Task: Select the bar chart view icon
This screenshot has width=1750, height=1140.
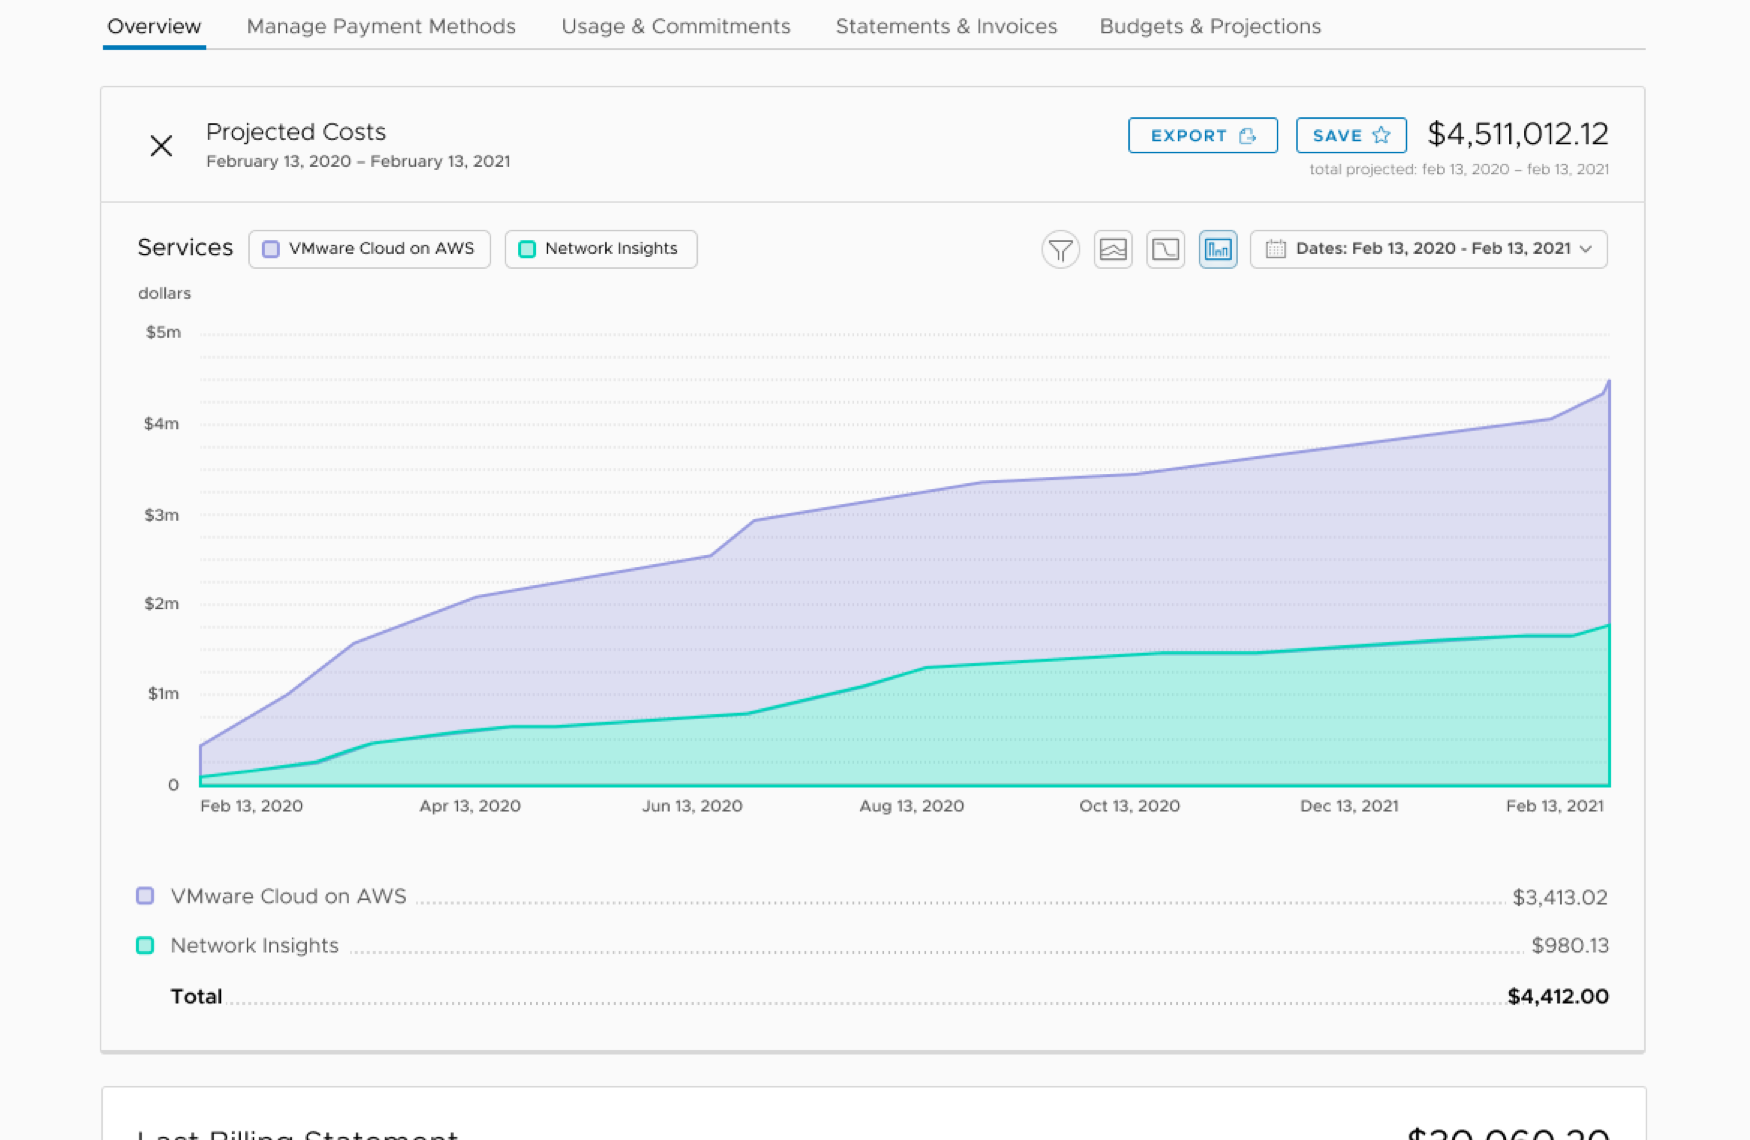Action: click(x=1218, y=249)
